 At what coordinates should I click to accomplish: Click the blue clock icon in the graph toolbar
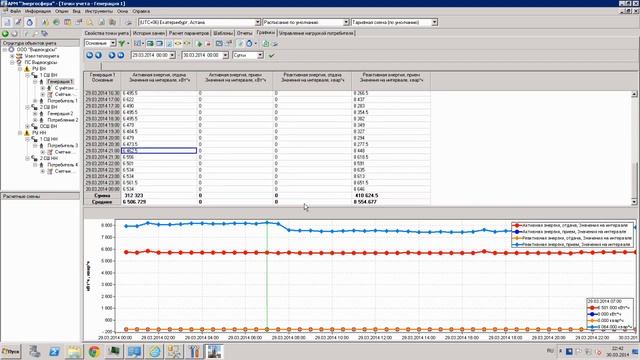pos(249,43)
